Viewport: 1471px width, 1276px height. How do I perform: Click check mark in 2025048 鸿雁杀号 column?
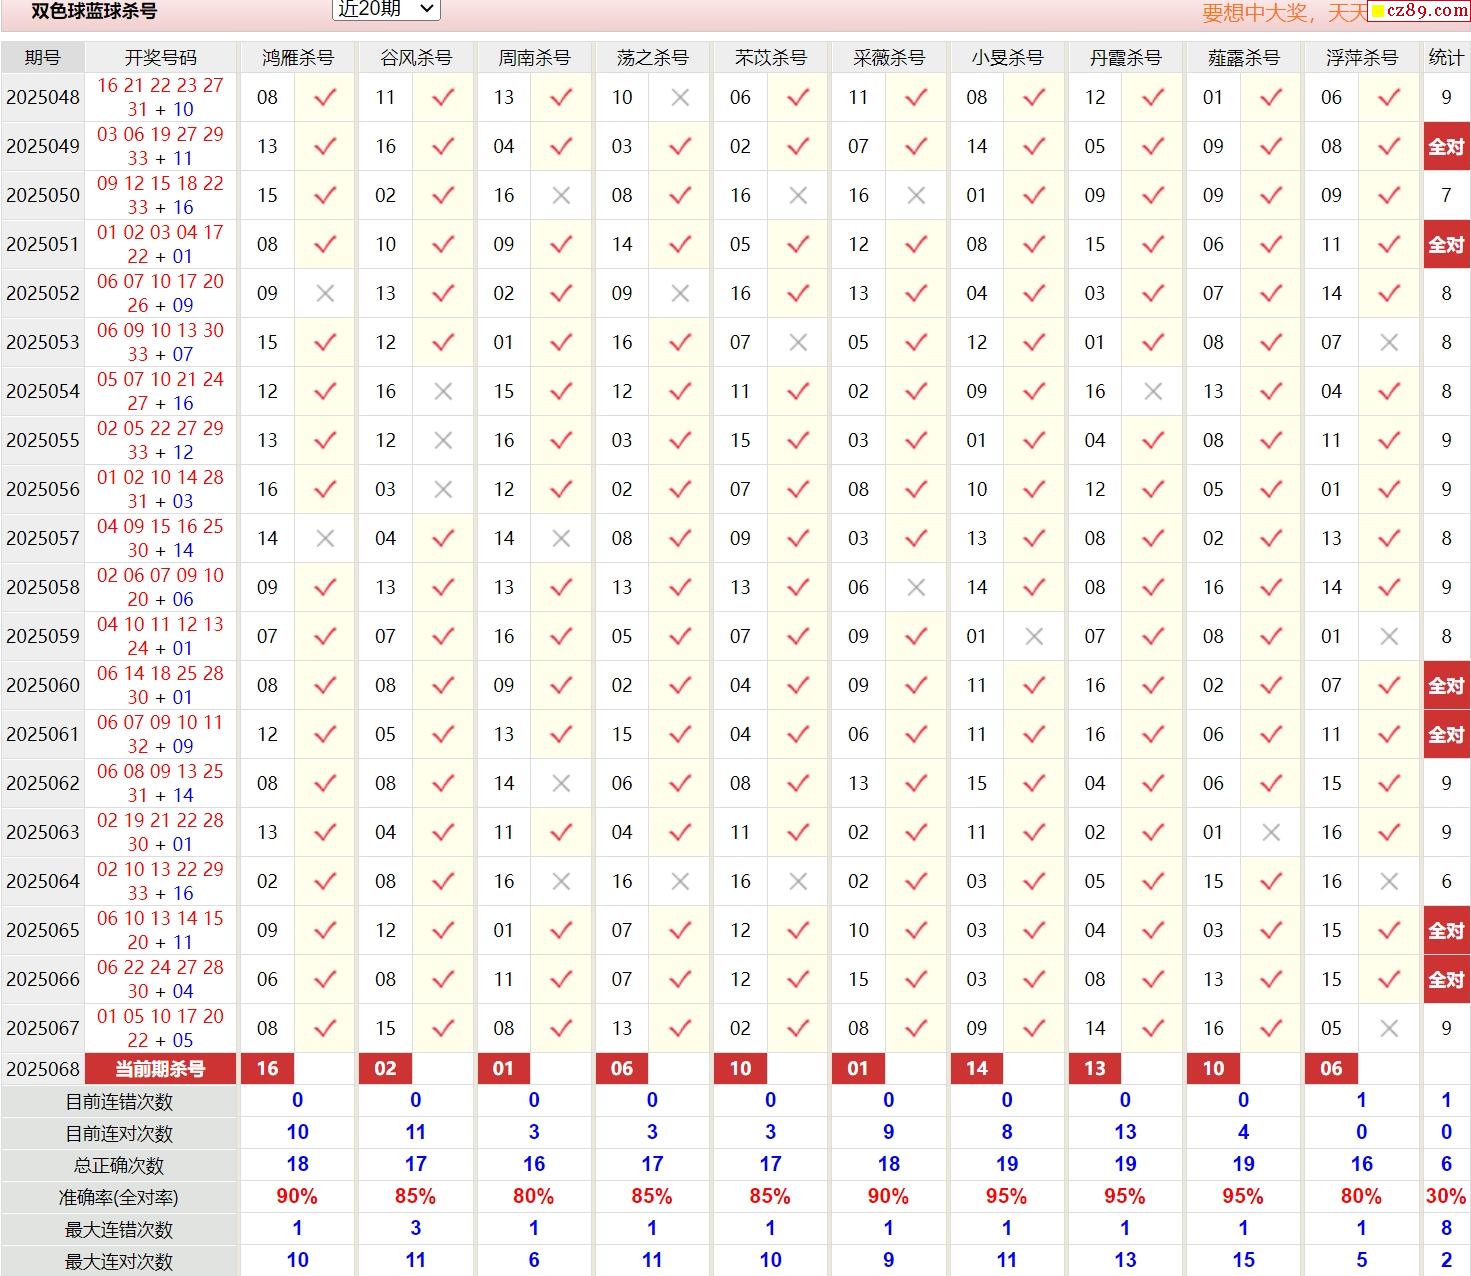pyautogui.click(x=325, y=97)
